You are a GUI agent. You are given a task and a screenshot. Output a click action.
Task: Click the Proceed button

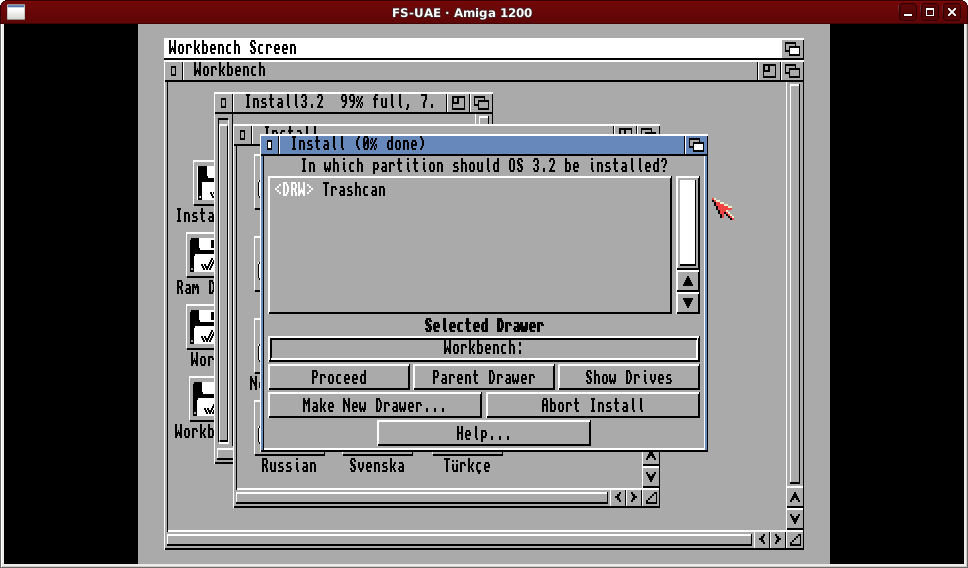click(339, 377)
